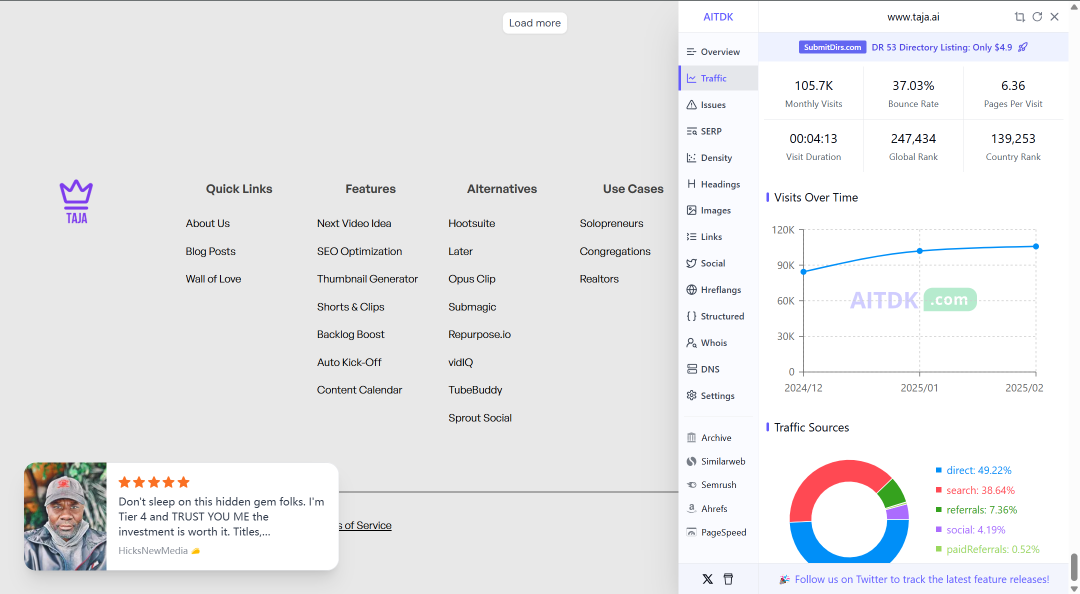Open Semrush for this site
Image resolution: width=1080 pixels, height=594 pixels.
[718, 484]
